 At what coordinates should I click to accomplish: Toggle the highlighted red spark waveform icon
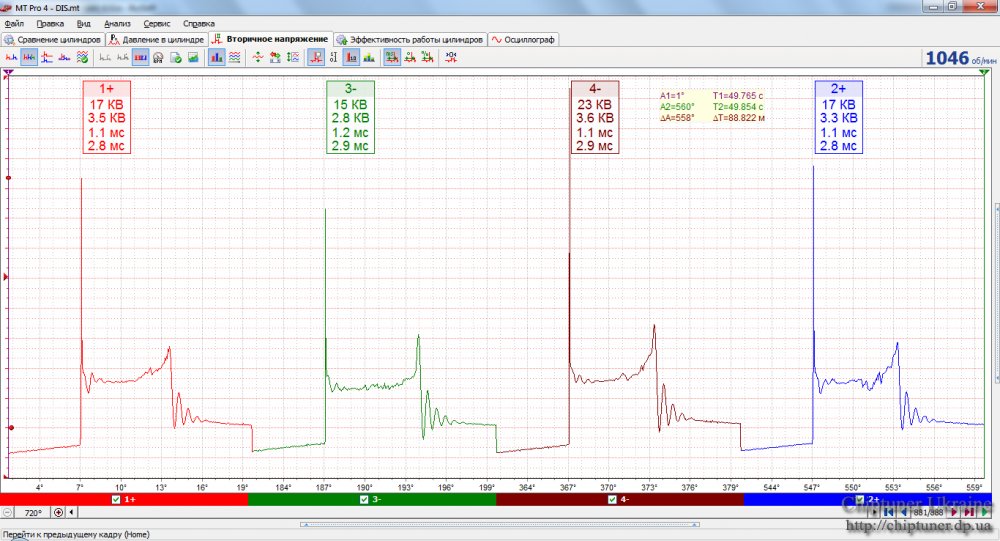316,57
